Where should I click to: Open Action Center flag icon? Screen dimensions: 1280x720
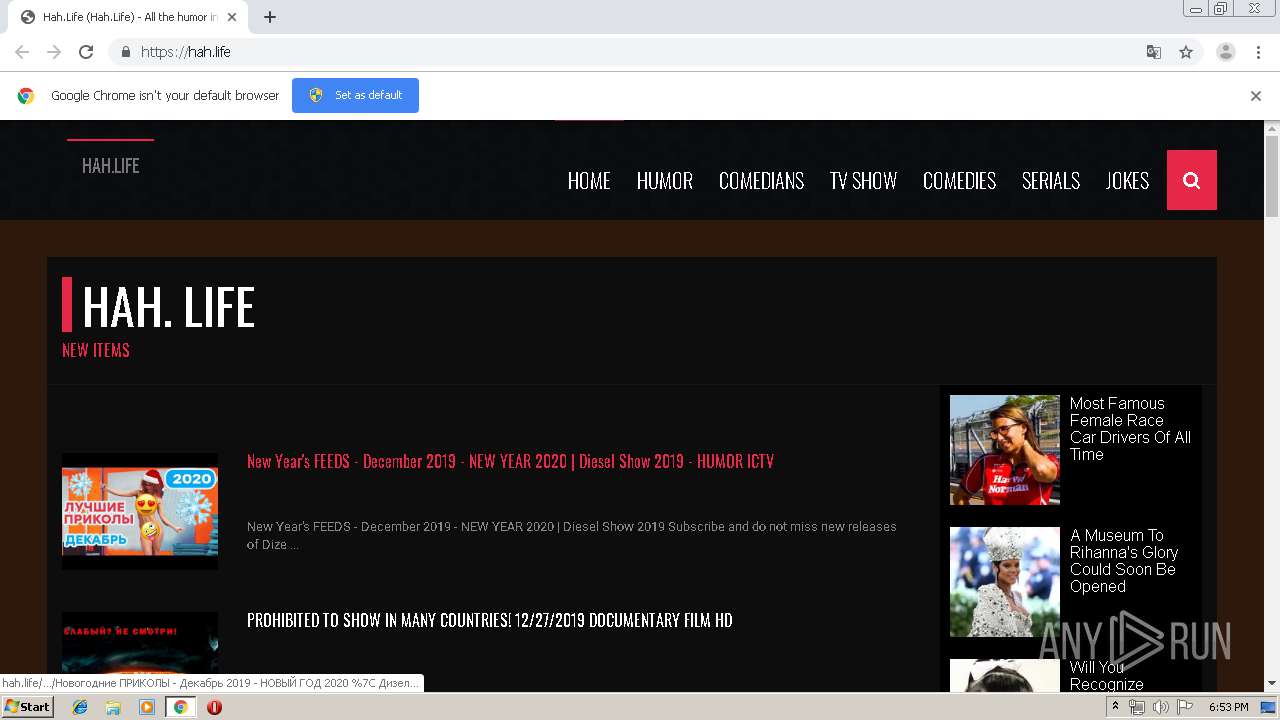tap(1185, 707)
